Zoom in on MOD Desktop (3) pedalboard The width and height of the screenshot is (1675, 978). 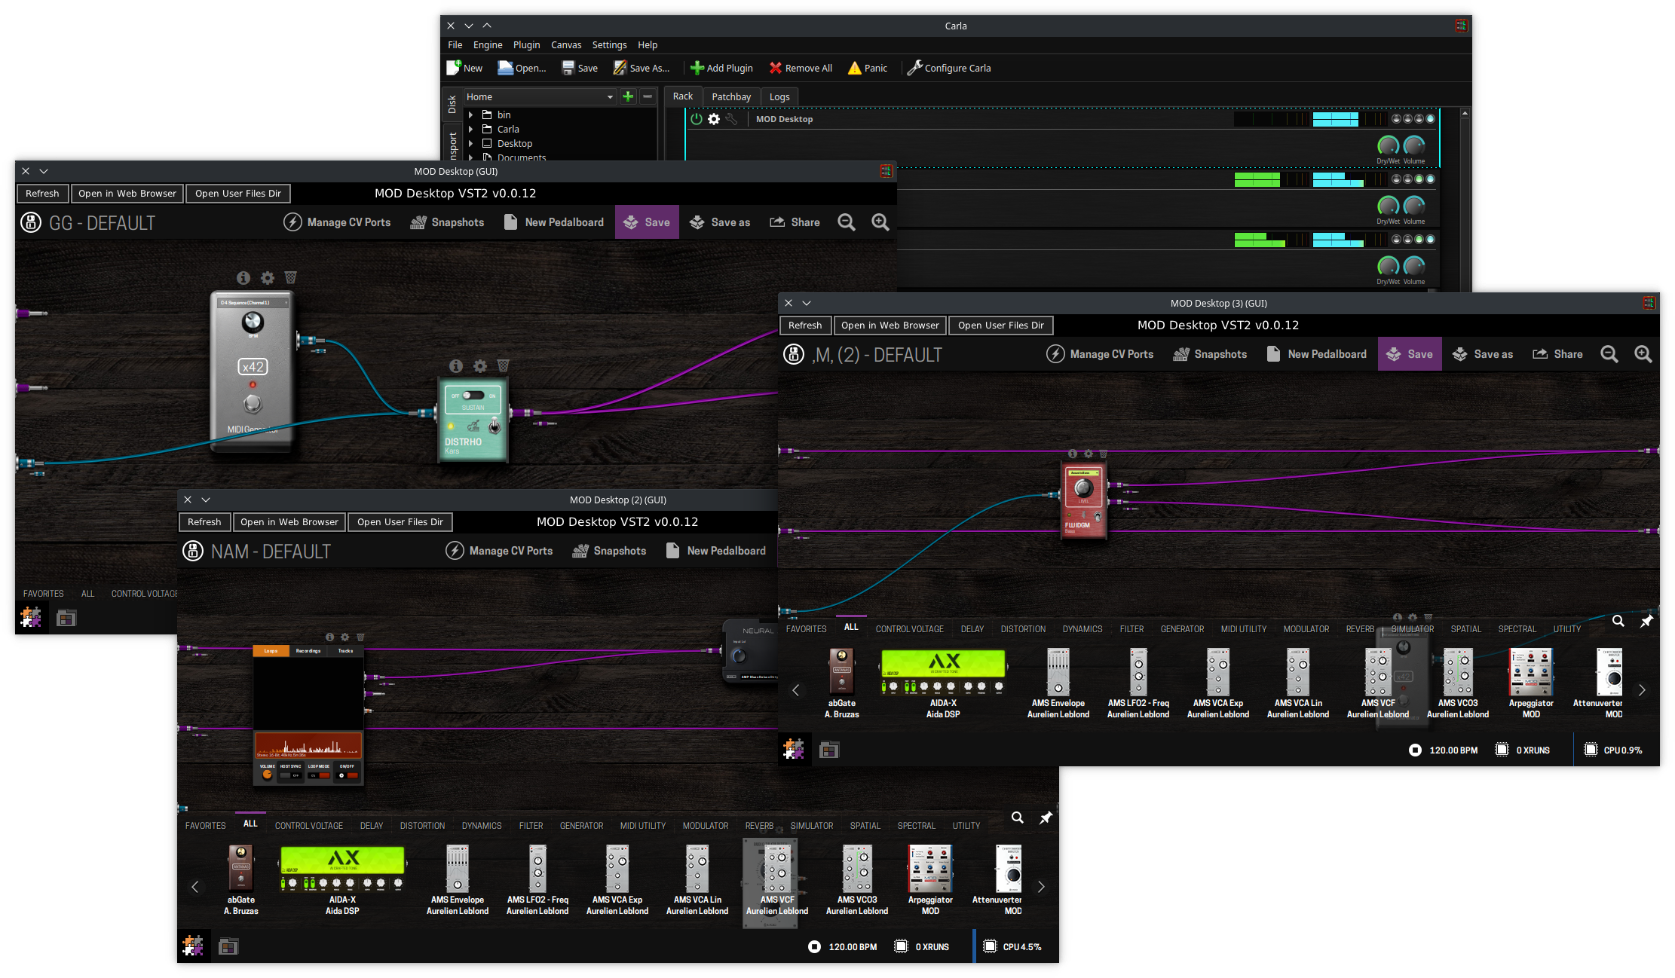point(1643,354)
